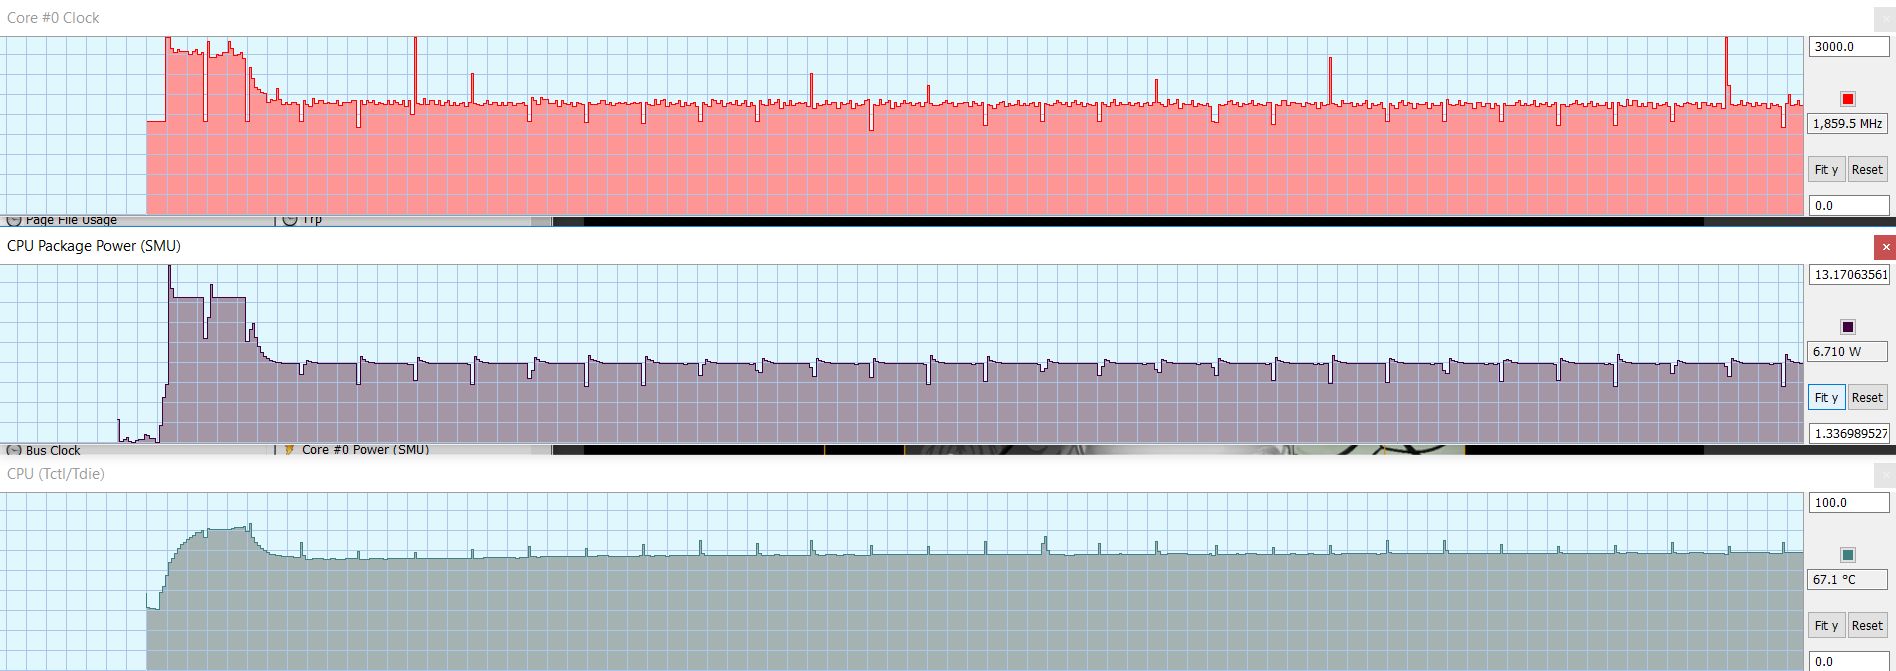This screenshot has height=671, width=1896.
Task: Click the Core #0 Power (SMU) lightning icon
Action: coord(290,450)
